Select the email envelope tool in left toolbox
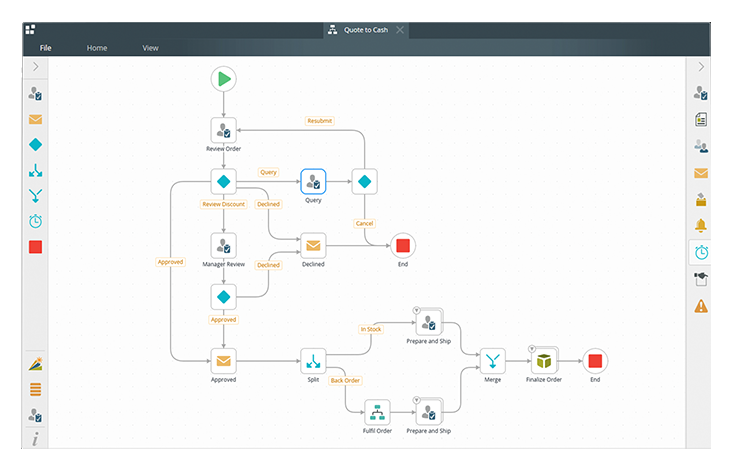The image size is (732, 471). tap(35, 120)
